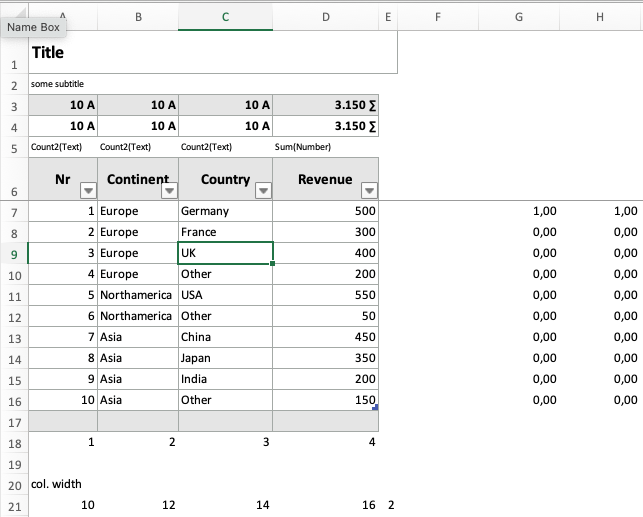
Task: Select row 9 header
Action: [14, 254]
